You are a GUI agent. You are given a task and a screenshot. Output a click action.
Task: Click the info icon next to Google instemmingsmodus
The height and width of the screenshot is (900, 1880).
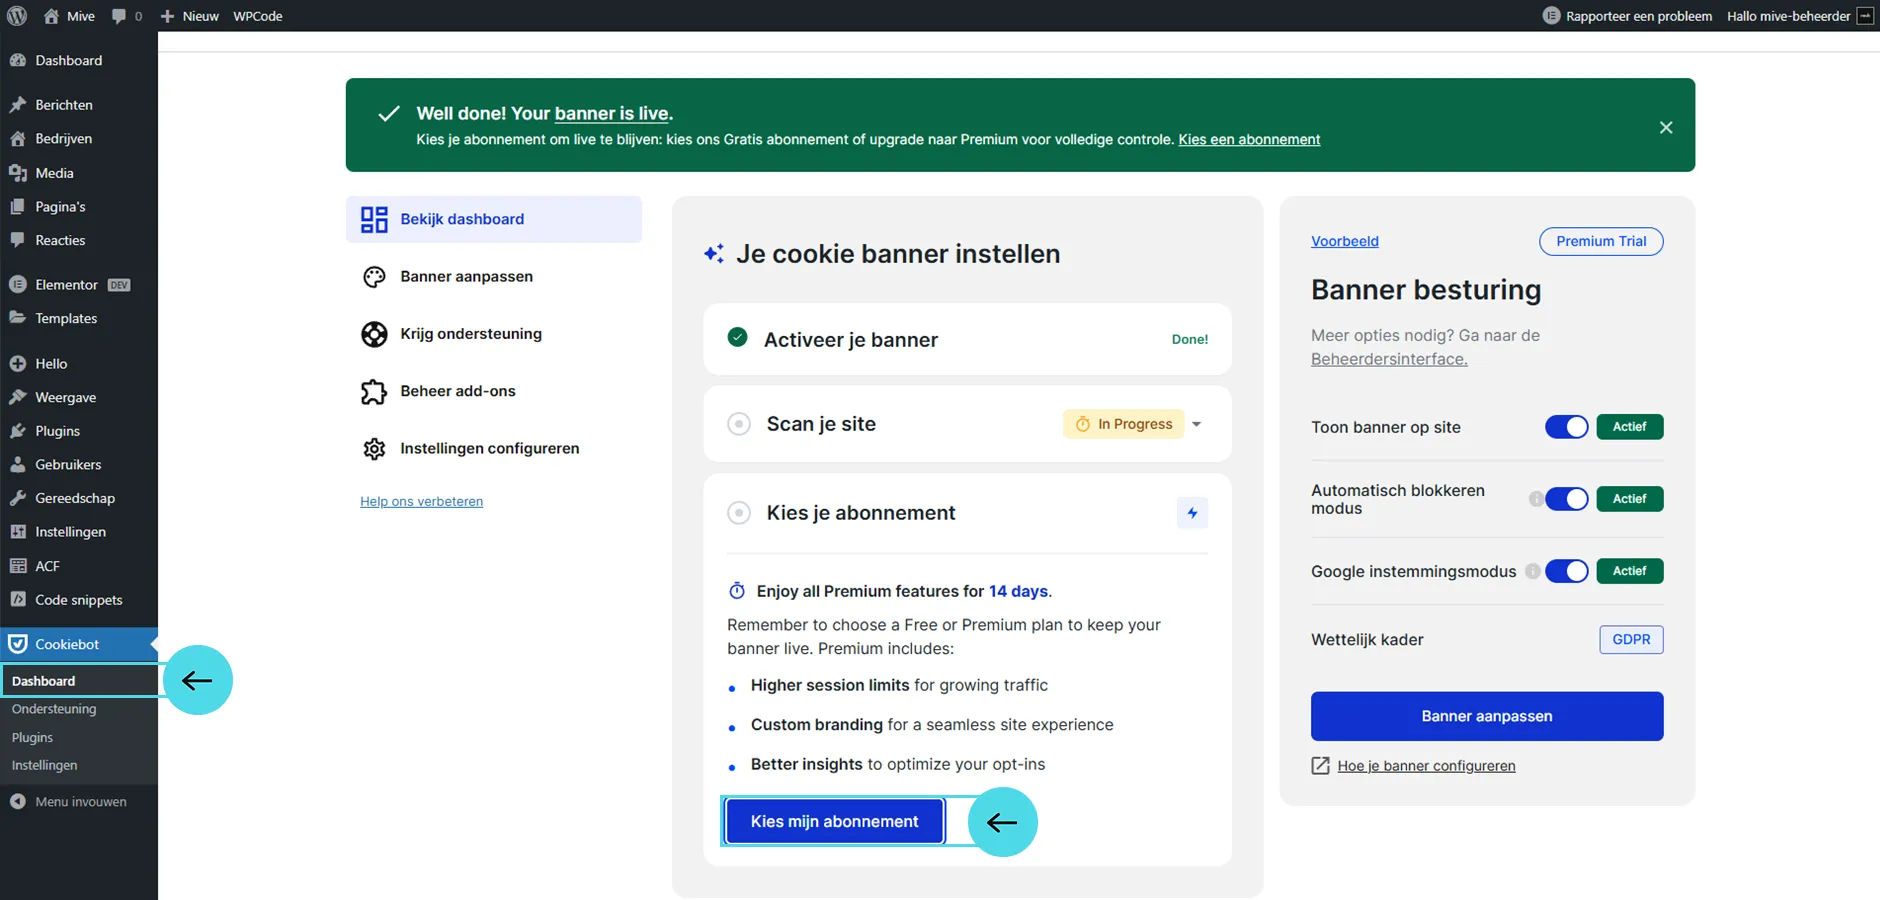1532,571
